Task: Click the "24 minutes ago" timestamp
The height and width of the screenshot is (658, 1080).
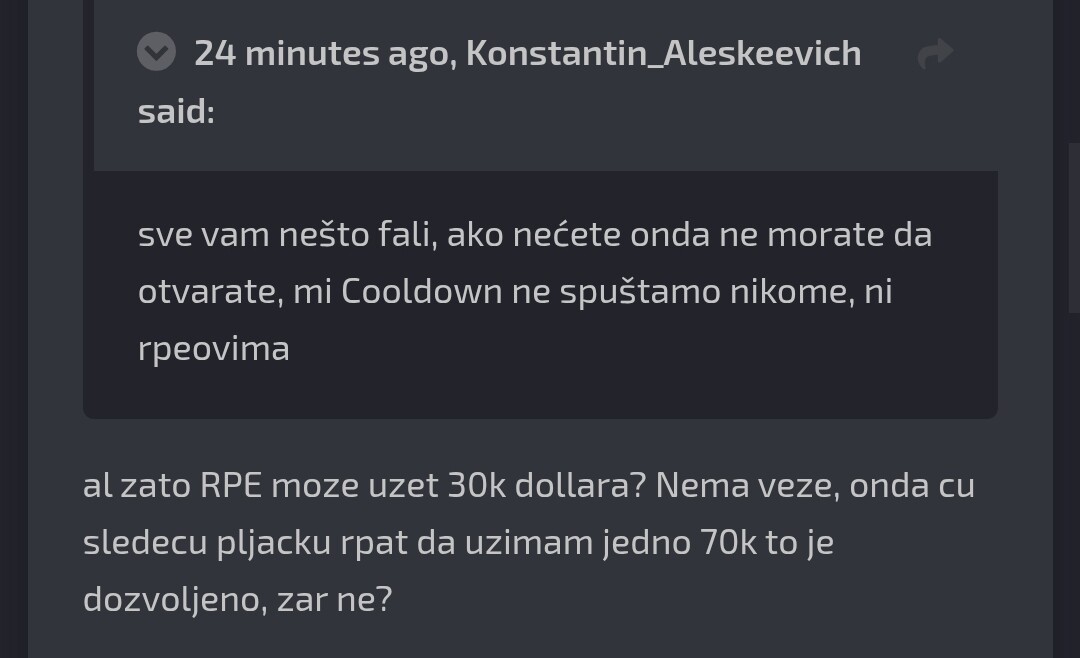Action: pos(324,53)
